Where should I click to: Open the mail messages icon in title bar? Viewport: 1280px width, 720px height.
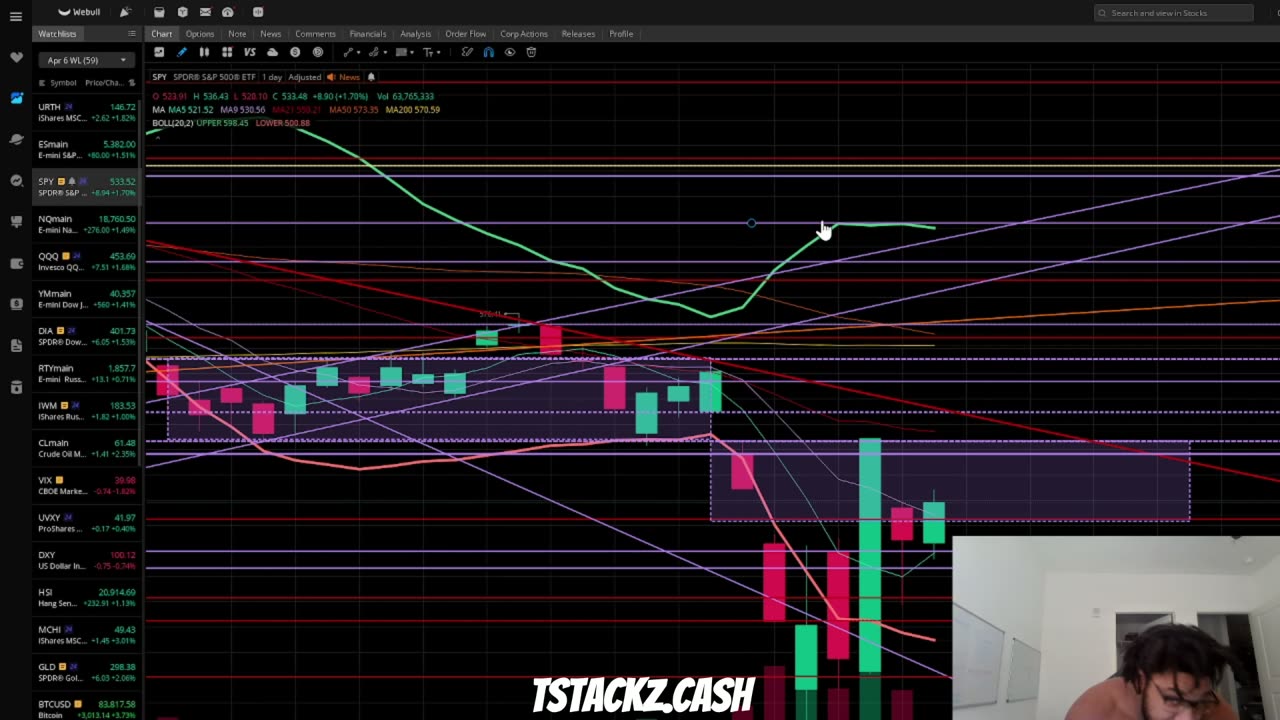(x=205, y=12)
